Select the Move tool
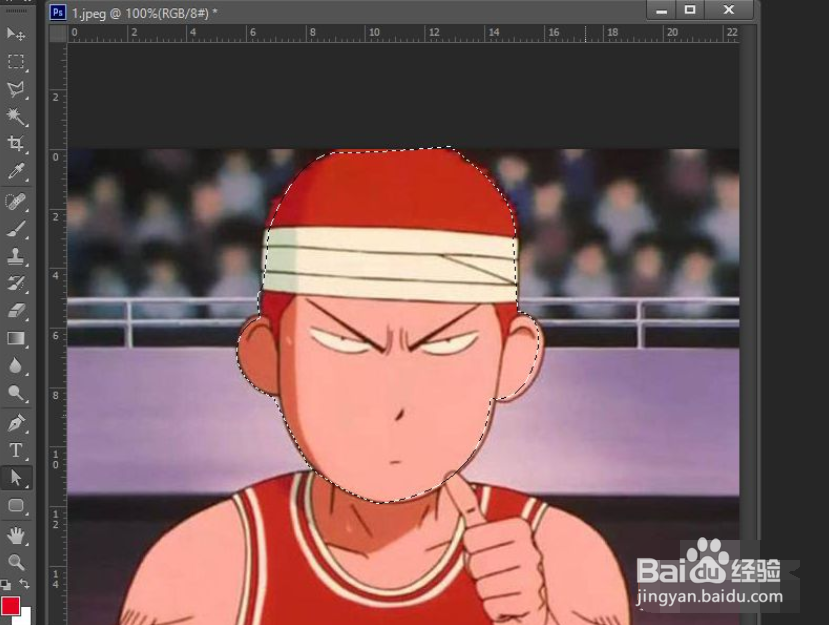 16,34
